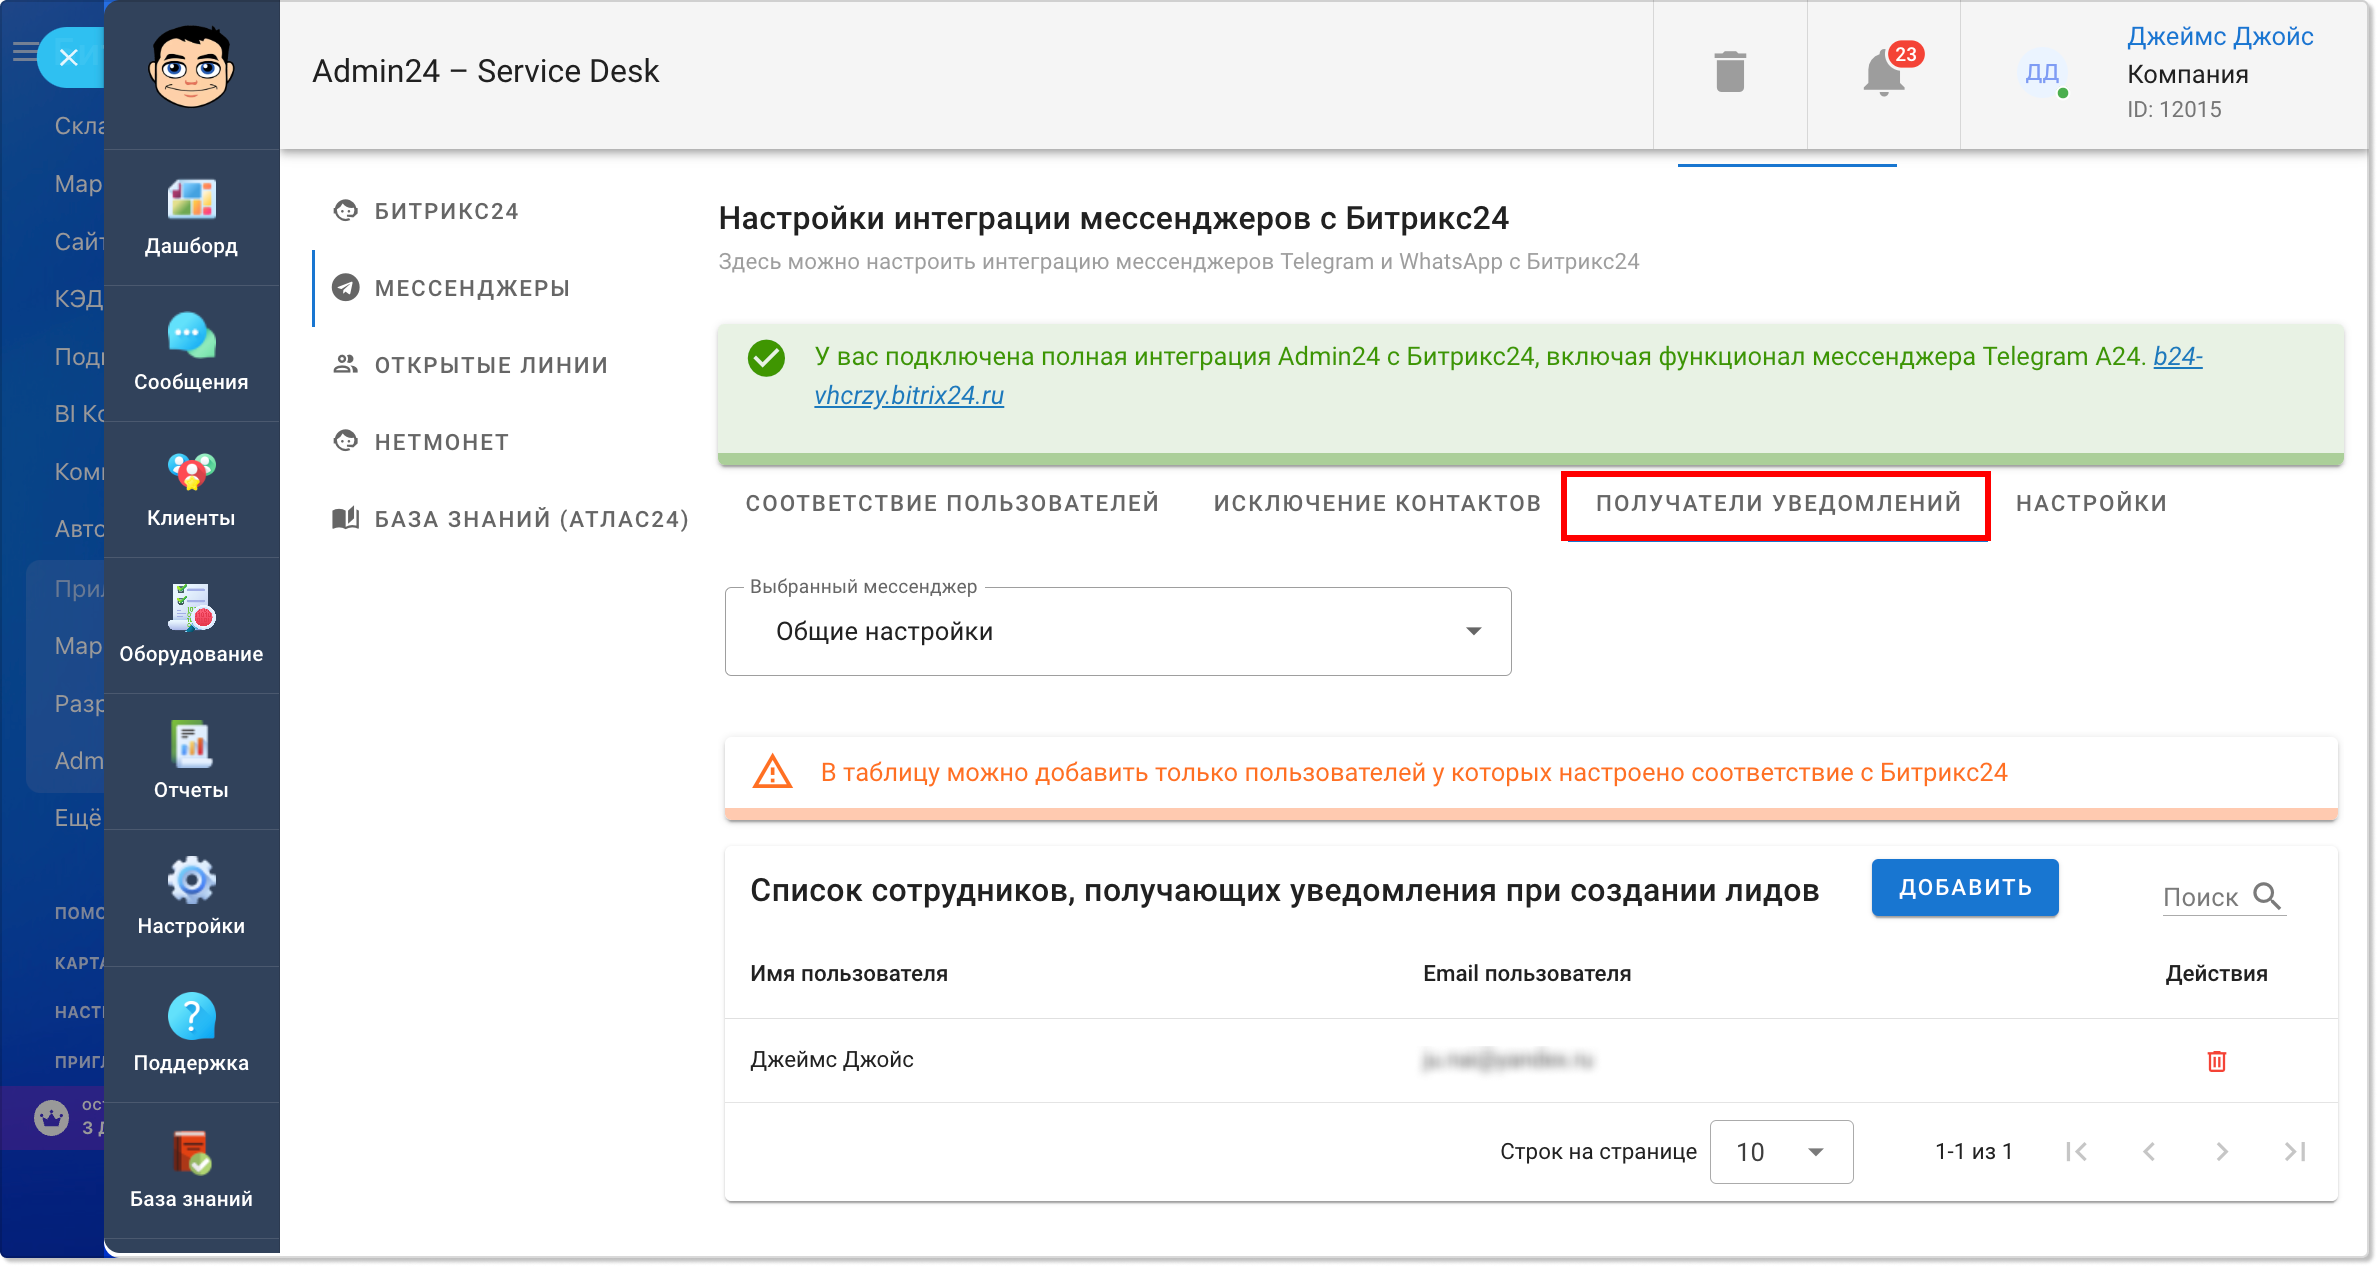Click the trash bin icon in header

click(1730, 72)
